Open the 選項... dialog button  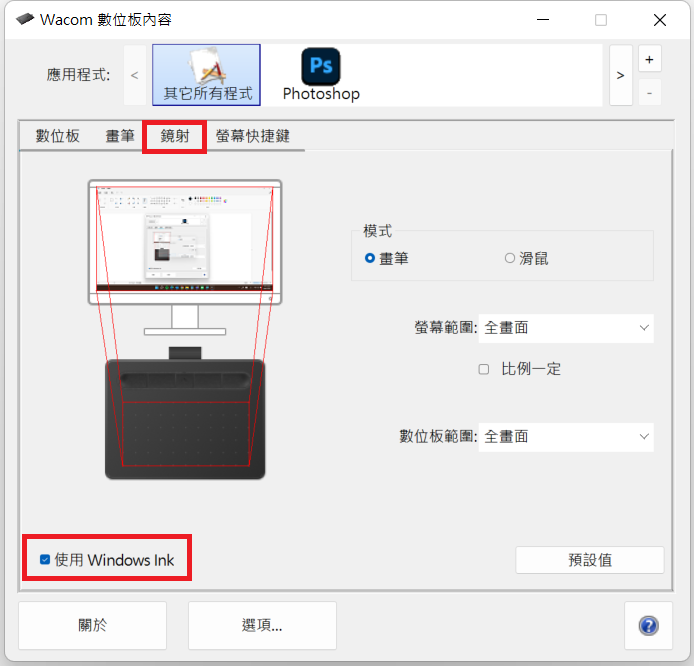pos(262,625)
